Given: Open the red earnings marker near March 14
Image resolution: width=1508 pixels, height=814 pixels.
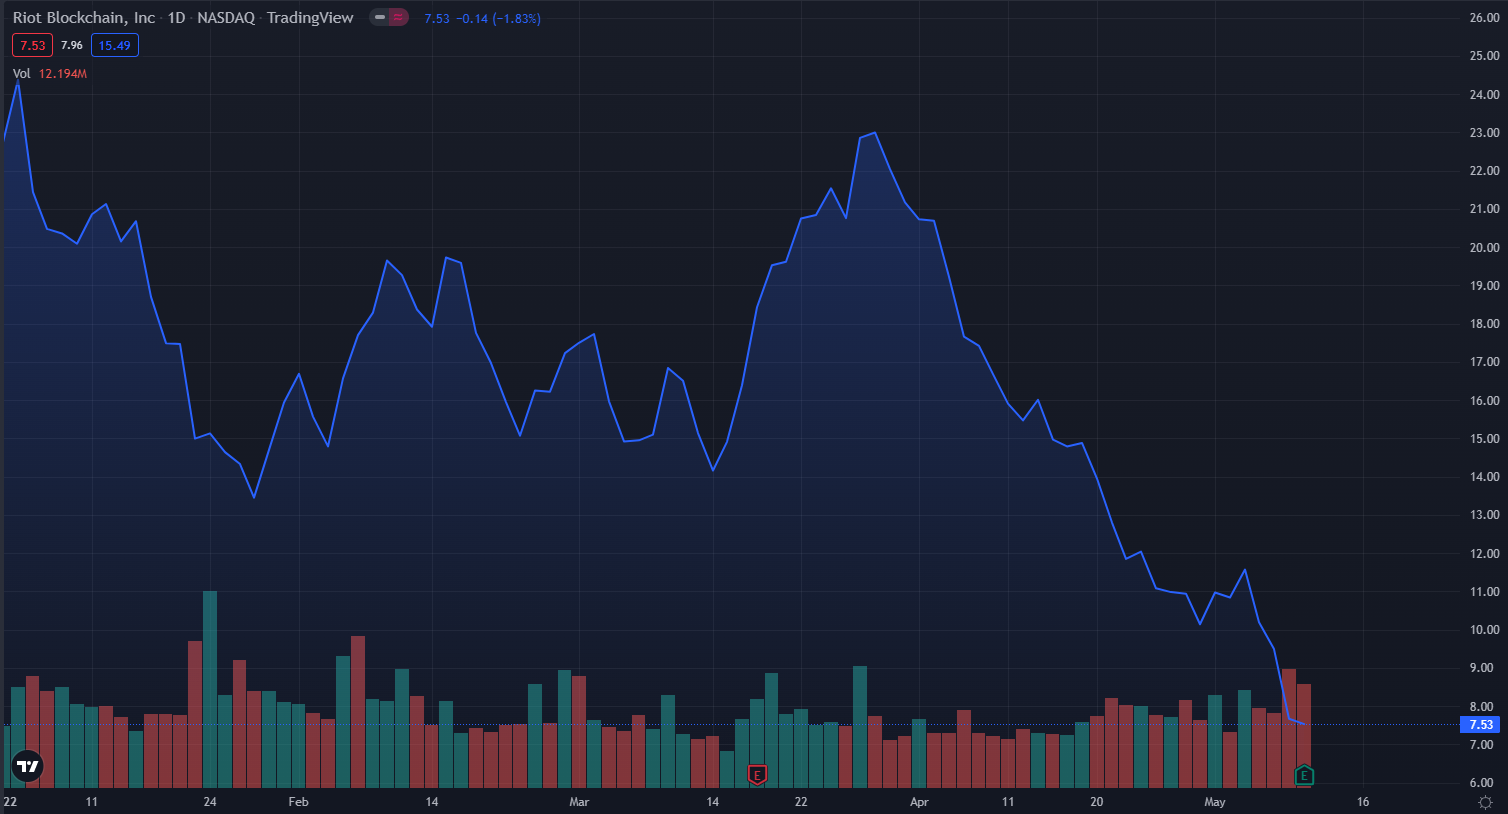Looking at the screenshot, I should (757, 774).
